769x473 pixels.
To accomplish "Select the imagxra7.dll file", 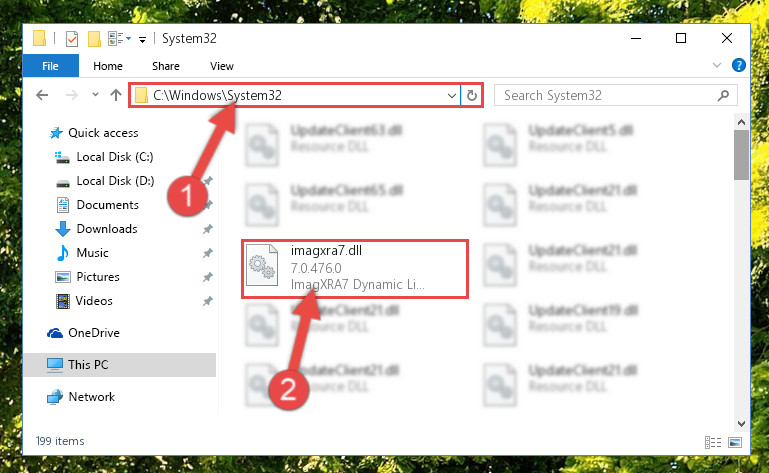I will tap(355, 268).
